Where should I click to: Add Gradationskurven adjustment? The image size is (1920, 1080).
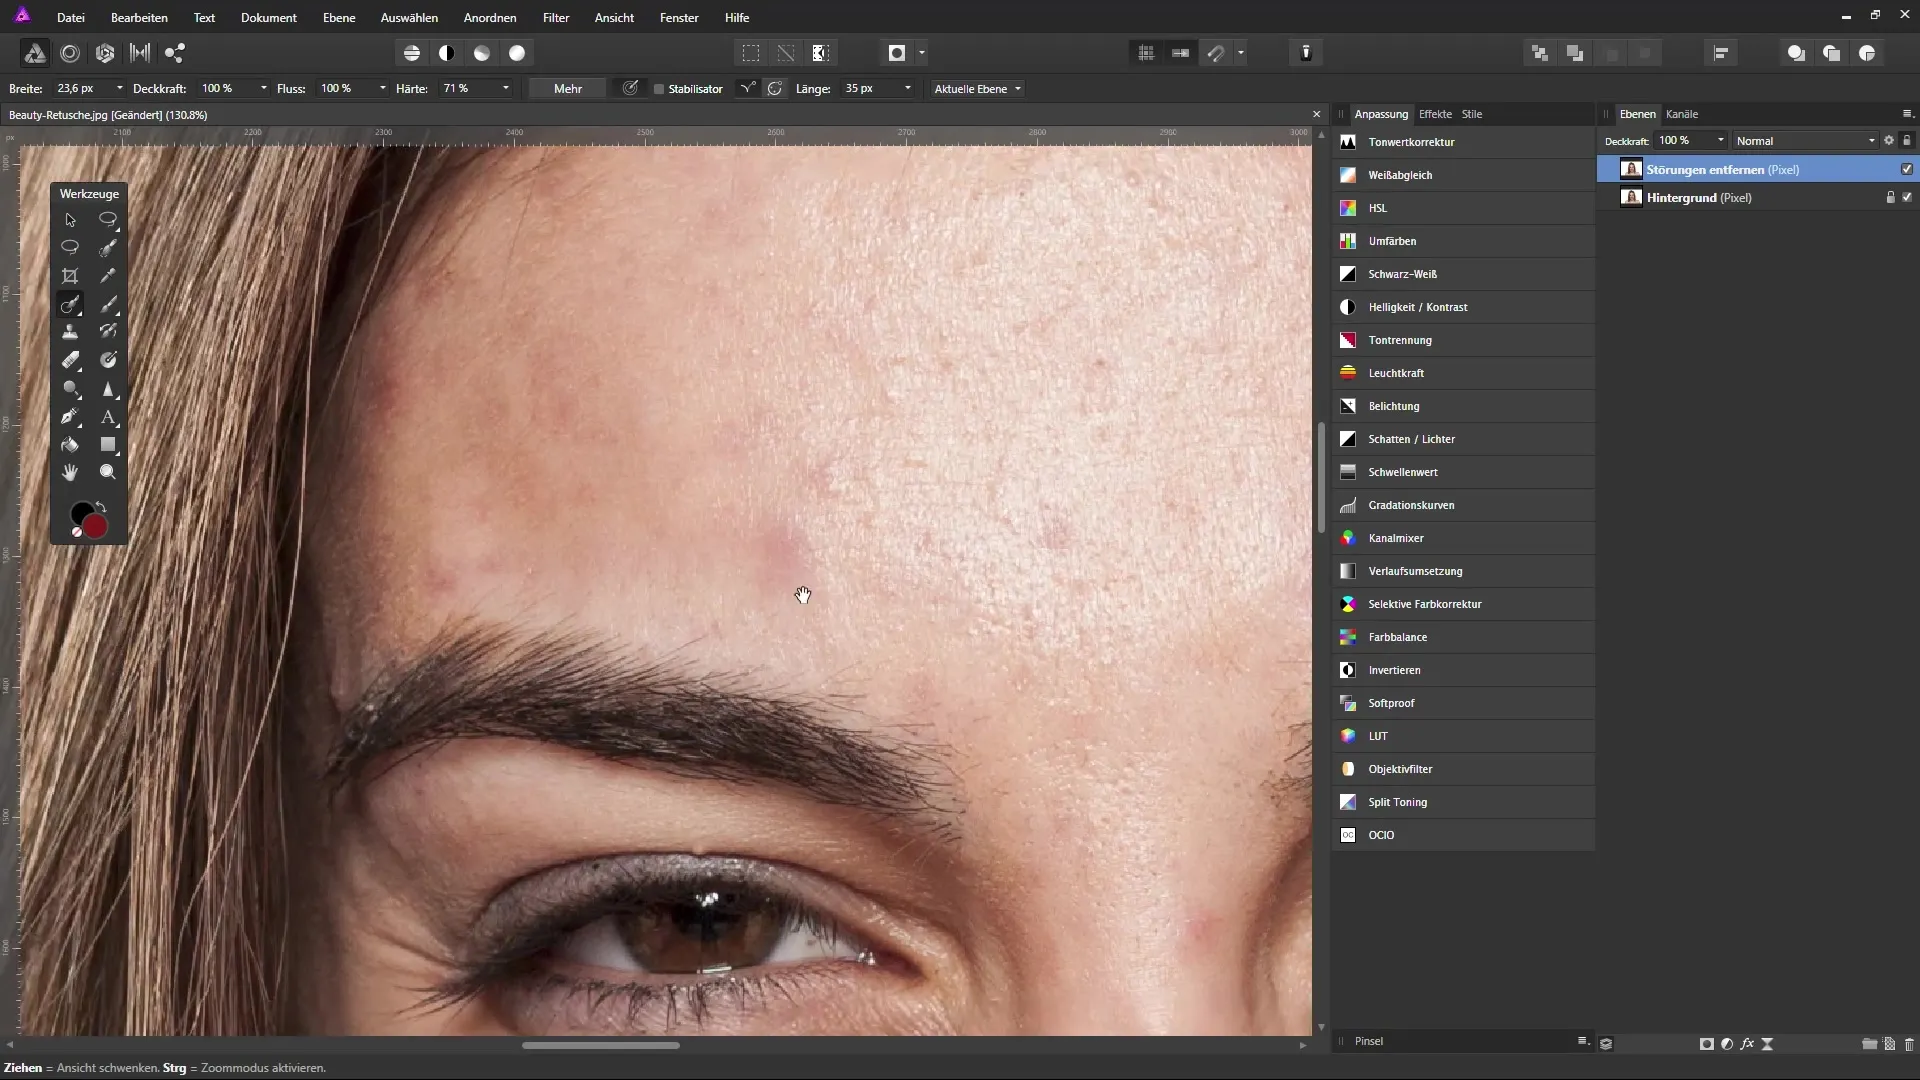click(x=1463, y=505)
